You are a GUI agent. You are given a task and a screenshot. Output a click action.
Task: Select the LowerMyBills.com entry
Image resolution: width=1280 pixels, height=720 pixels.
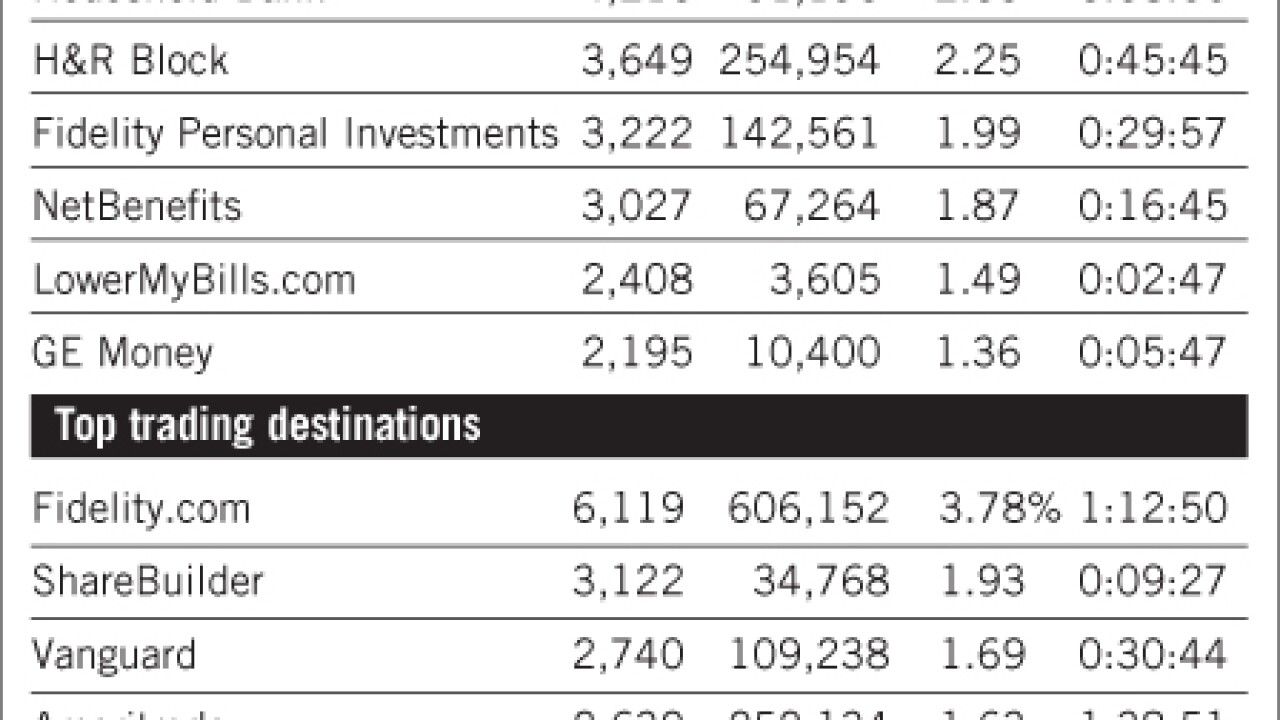pos(194,280)
